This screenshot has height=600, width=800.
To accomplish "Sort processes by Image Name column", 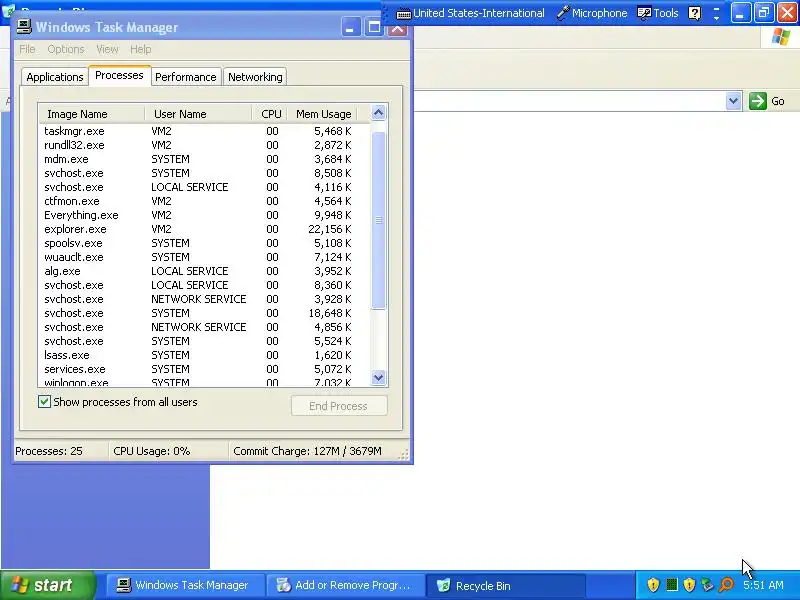I will point(91,114).
